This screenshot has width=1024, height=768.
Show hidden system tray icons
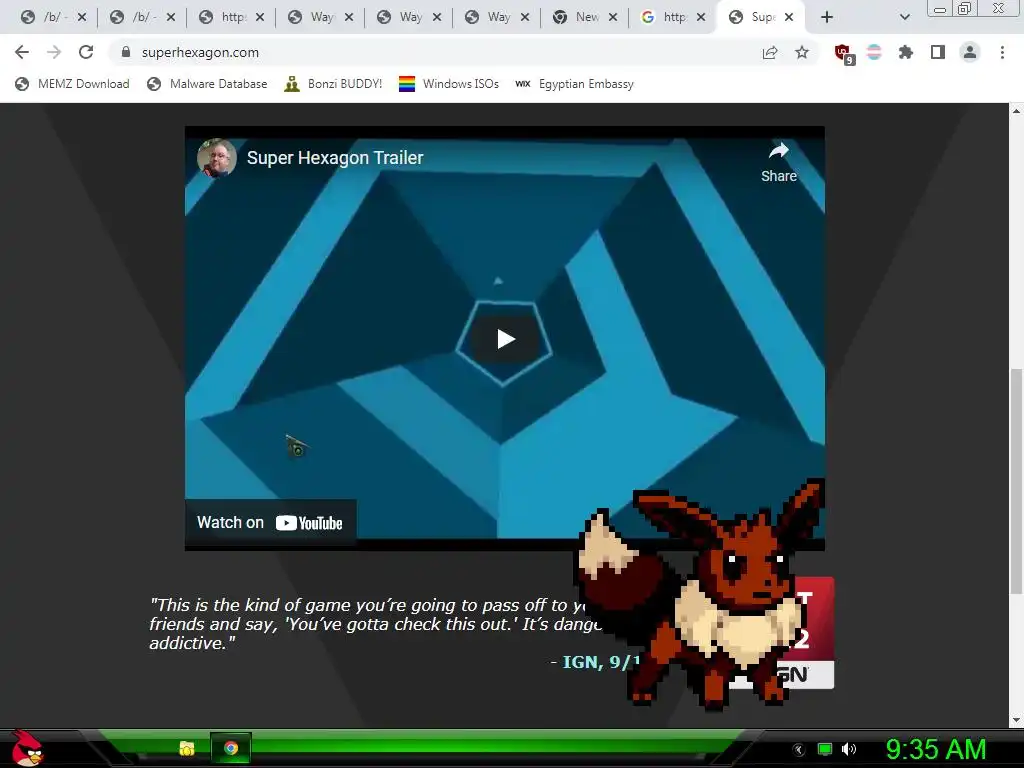pyautogui.click(x=798, y=749)
